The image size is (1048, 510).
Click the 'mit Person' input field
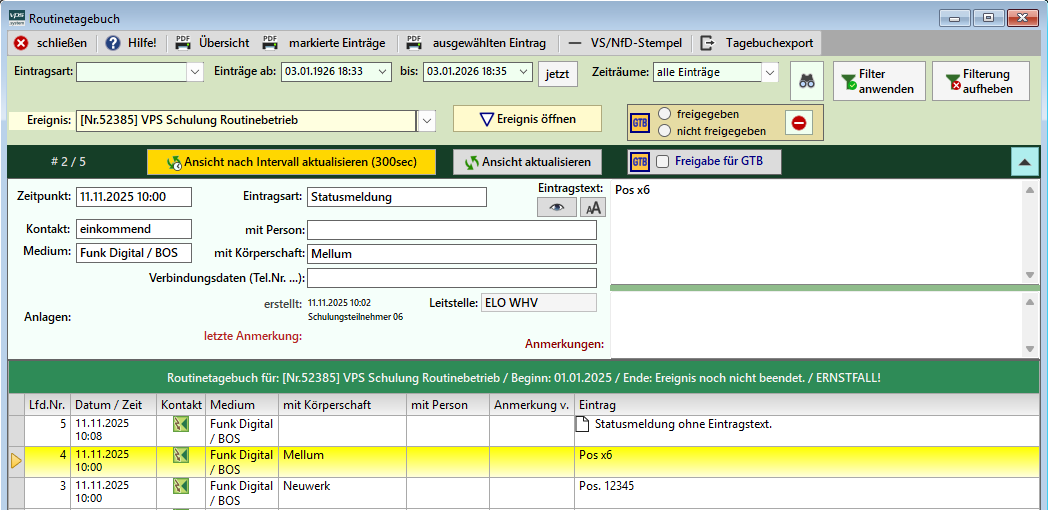click(x=451, y=229)
